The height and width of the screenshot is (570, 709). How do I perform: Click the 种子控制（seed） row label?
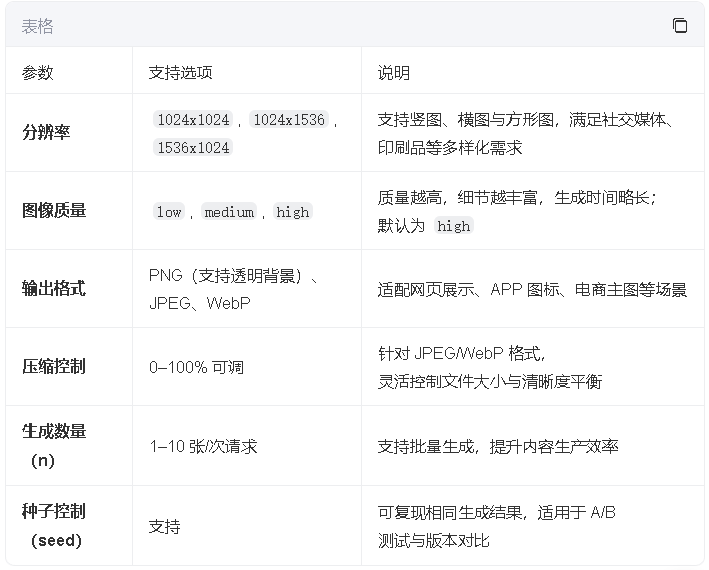(x=54, y=526)
